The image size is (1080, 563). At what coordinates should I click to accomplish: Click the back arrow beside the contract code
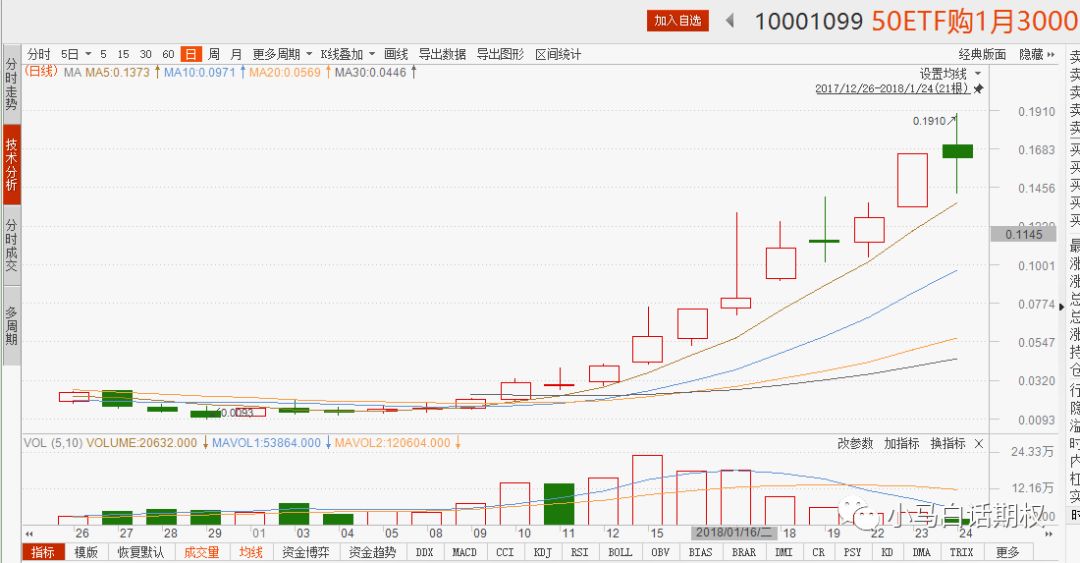pos(731,20)
